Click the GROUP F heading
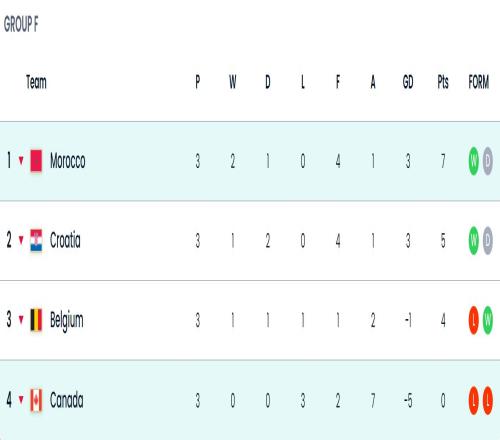This screenshot has height=440, width=500. tap(21, 24)
